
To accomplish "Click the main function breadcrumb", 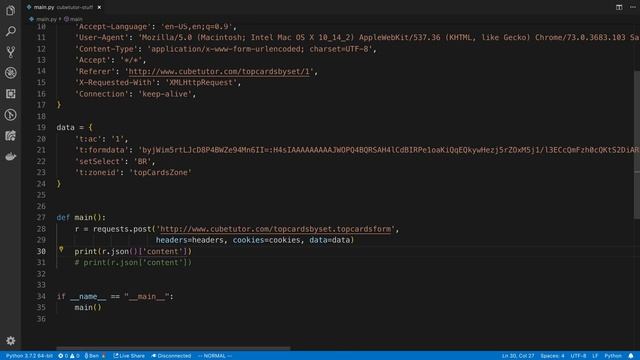I will pos(73,19).
